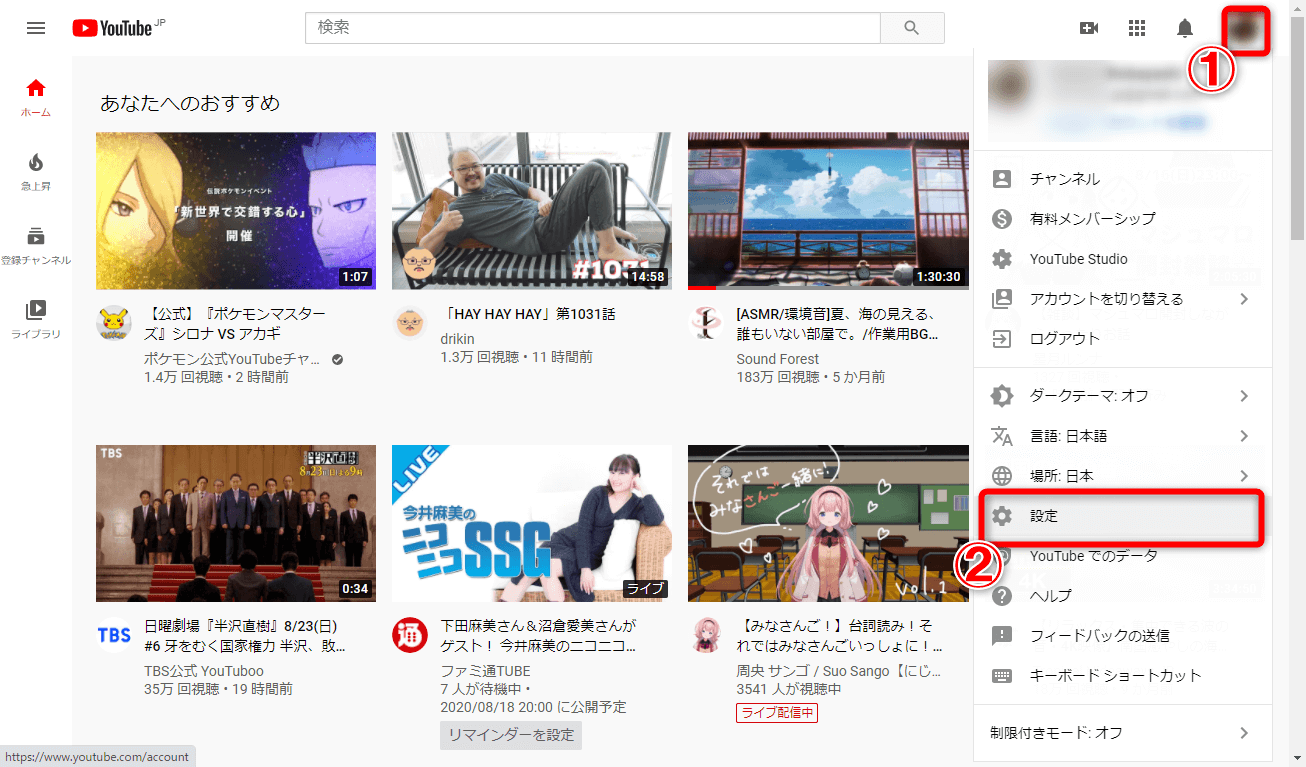Expand the ダークテーマ: オフ arrow

1244,396
